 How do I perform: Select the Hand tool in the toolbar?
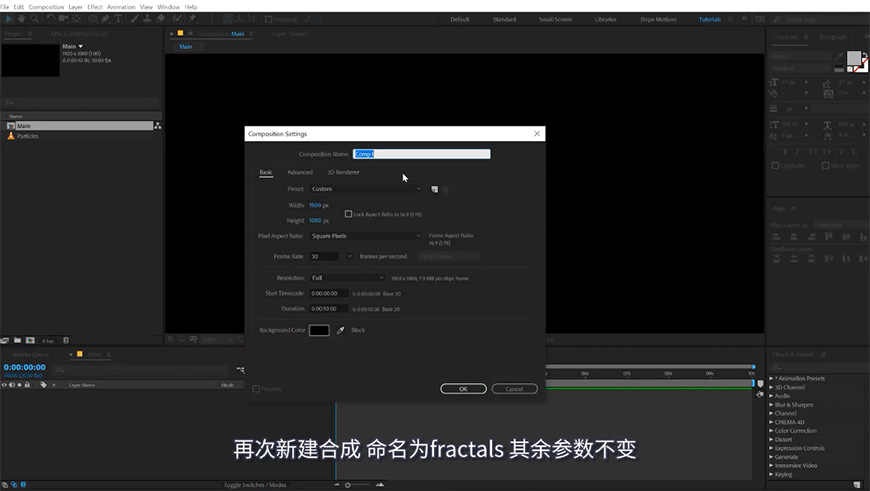21,18
